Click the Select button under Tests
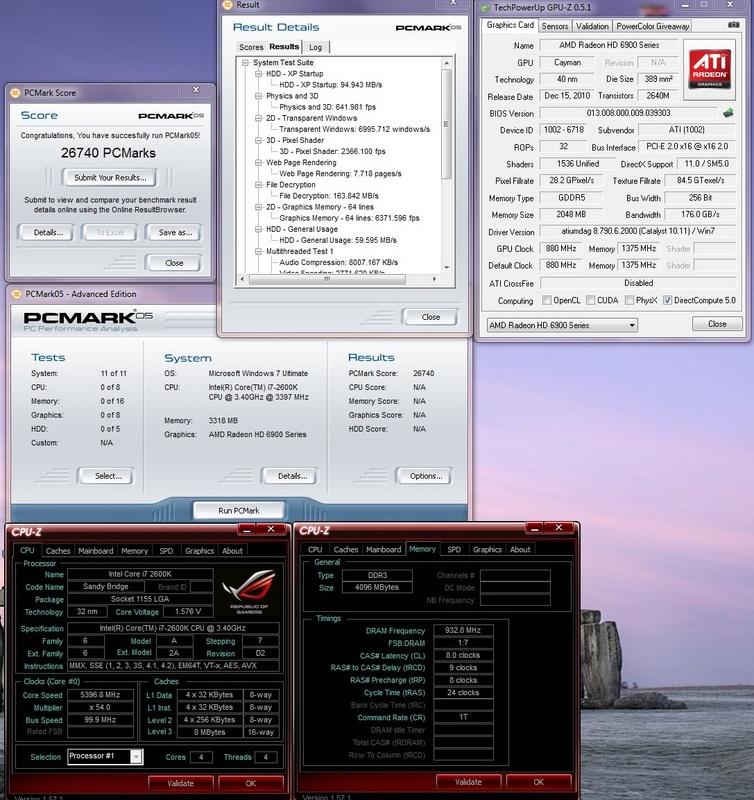The width and height of the screenshot is (754, 800). (106, 476)
